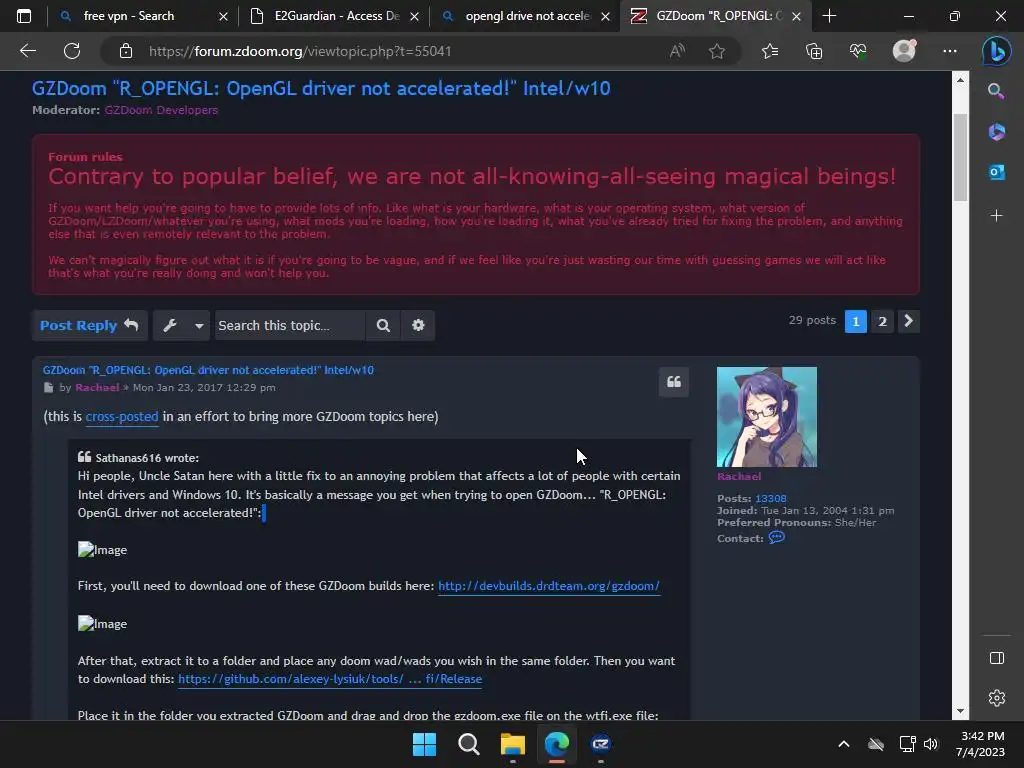Toggle the sidebar visibility icon
Screen dimensions: 1024x768
click(x=997, y=658)
